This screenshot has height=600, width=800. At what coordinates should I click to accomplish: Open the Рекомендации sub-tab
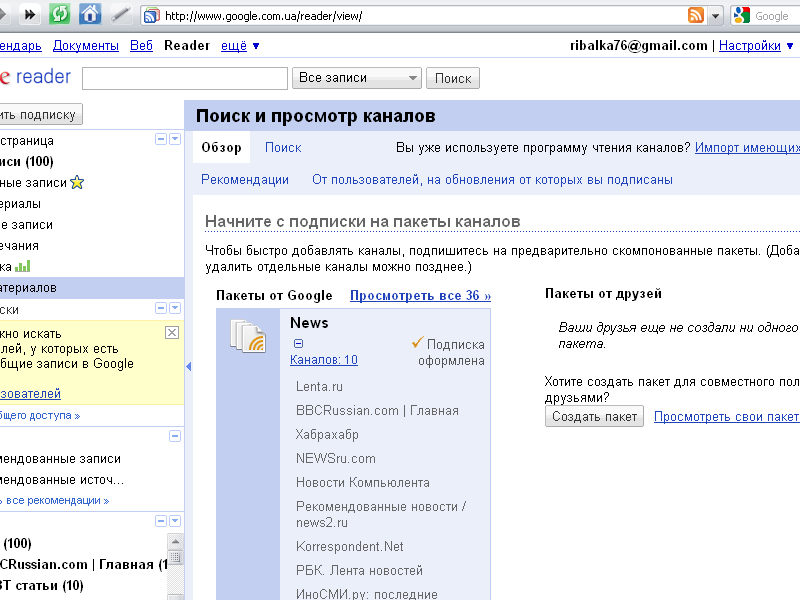pyautogui.click(x=245, y=180)
